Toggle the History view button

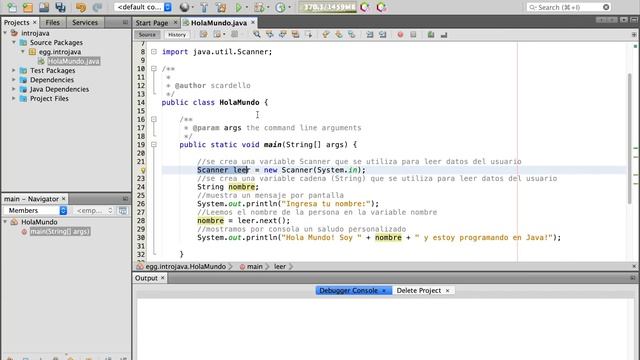tap(177, 35)
